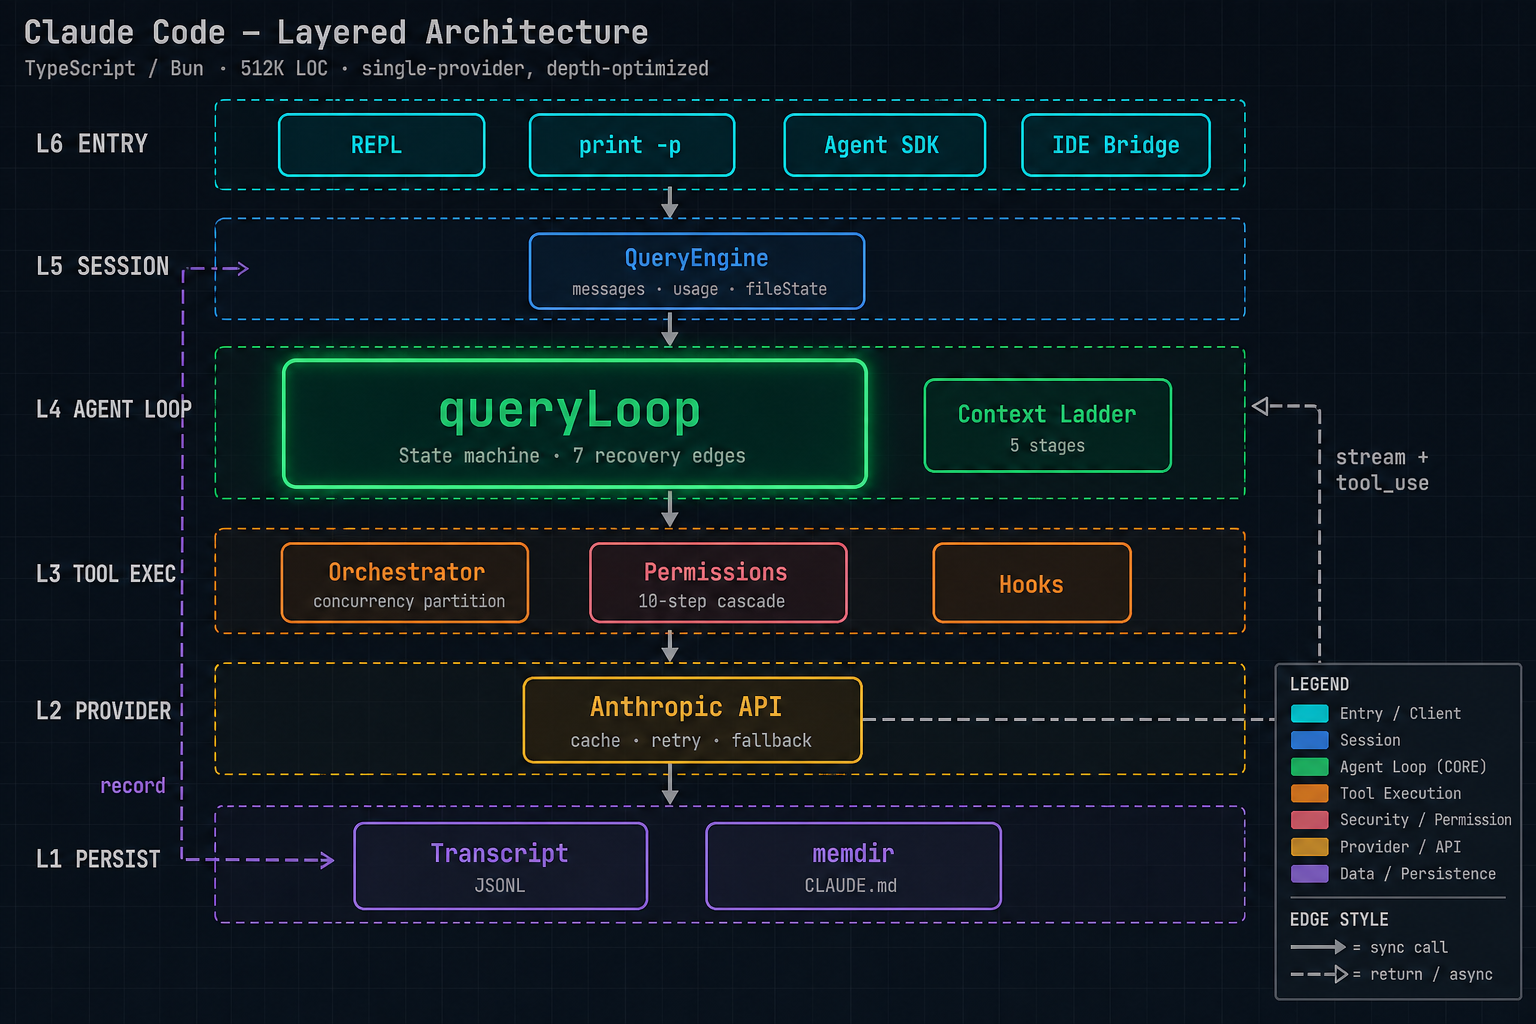Click the "Agent Loop (CORE)" legend text

tap(1413, 767)
